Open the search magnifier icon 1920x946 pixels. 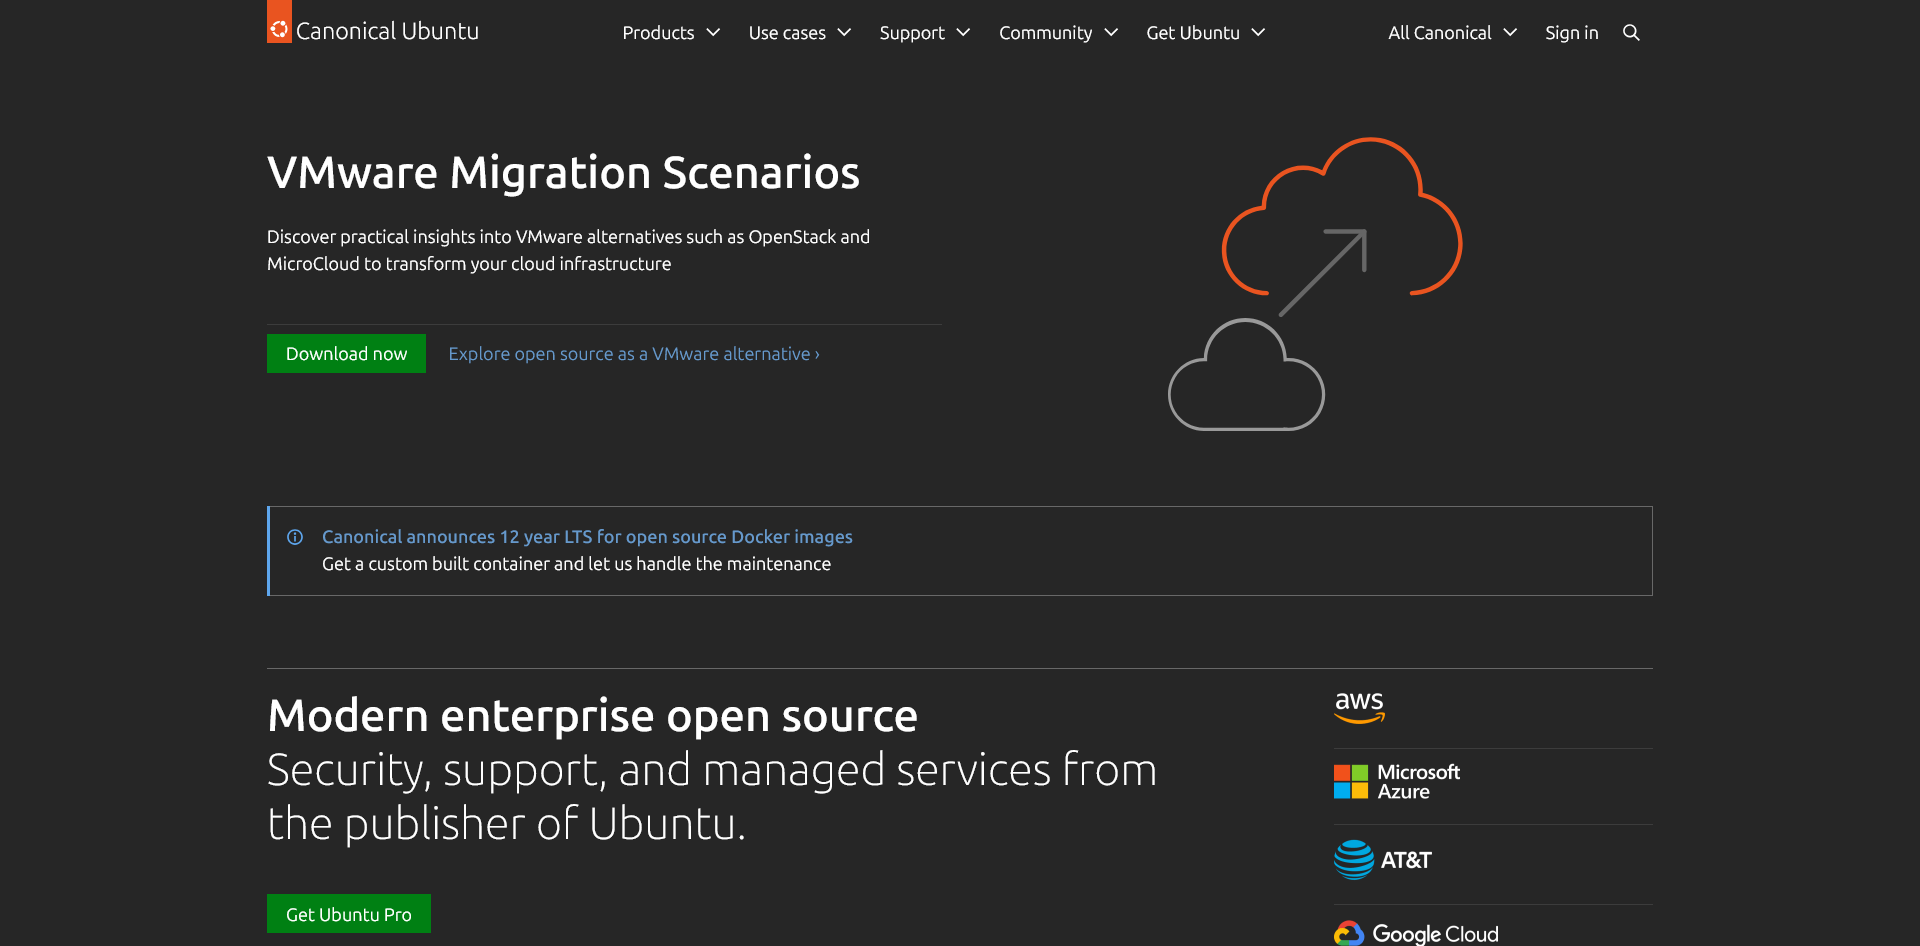coord(1631,33)
